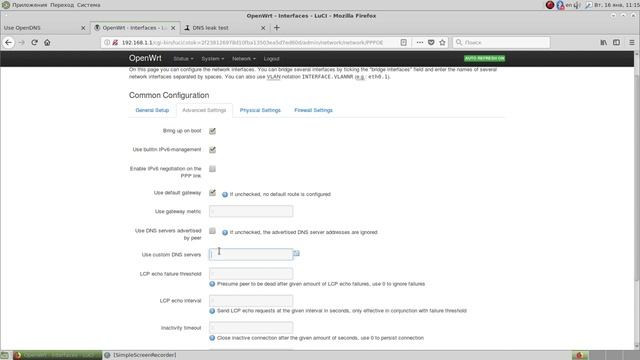Click the browser address bar URL
This screenshot has height=360, width=640.
click(x=252, y=42)
